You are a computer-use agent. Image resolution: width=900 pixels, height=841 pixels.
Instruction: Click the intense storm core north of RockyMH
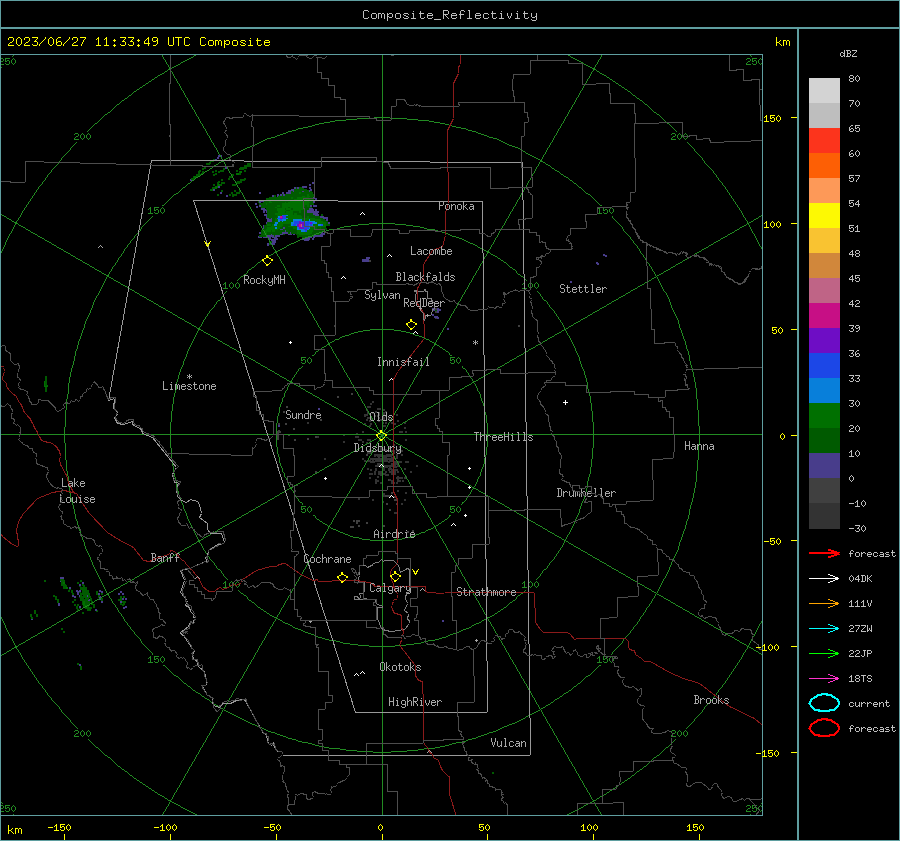300,225
